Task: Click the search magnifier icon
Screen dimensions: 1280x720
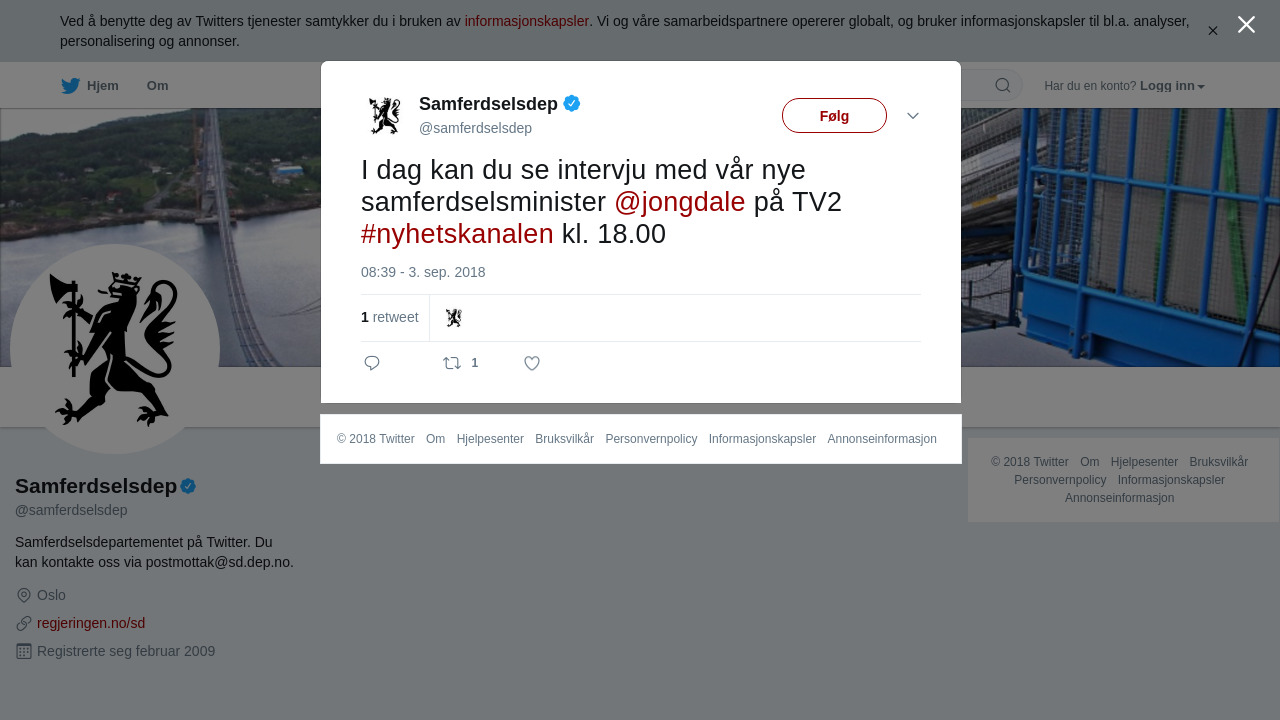Action: pyautogui.click(x=1003, y=85)
